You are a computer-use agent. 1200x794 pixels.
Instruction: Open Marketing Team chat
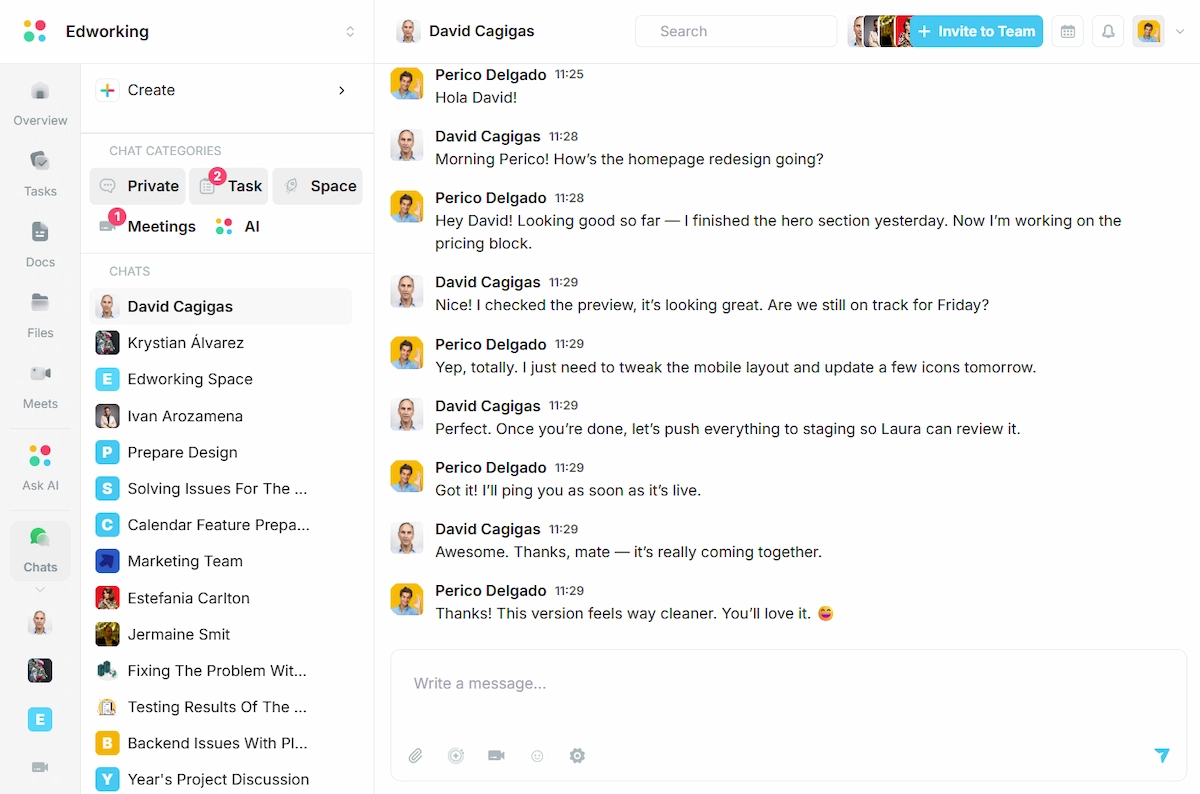pyautogui.click(x=185, y=561)
